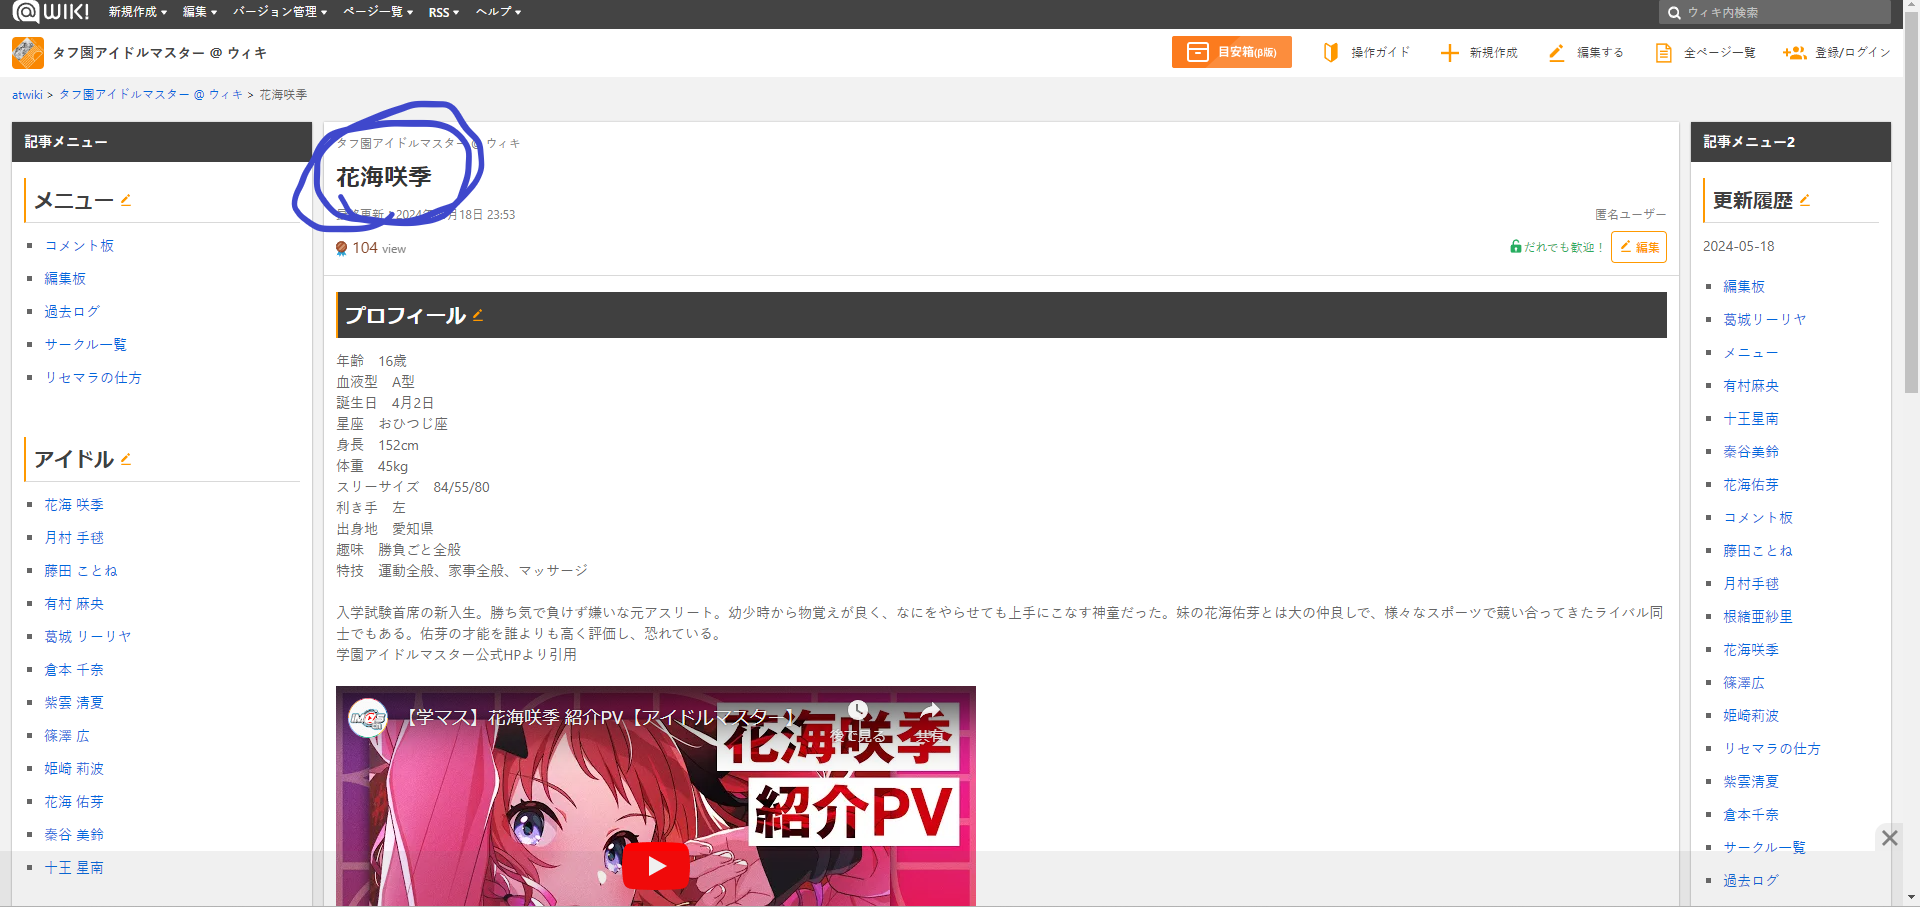The width and height of the screenshot is (1920, 907).
Task: Open 月村 手毬 idol page link
Action: [x=74, y=538]
